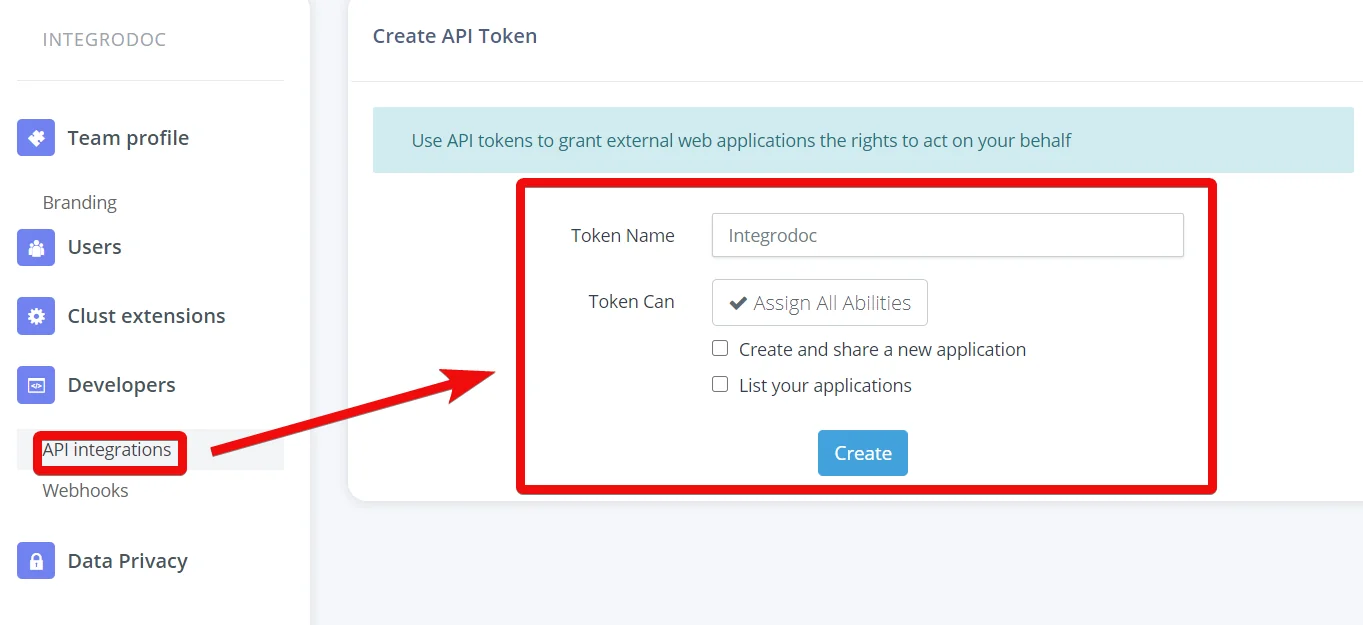
Task: Click the INTEGRODOC team name header
Action: click(104, 40)
